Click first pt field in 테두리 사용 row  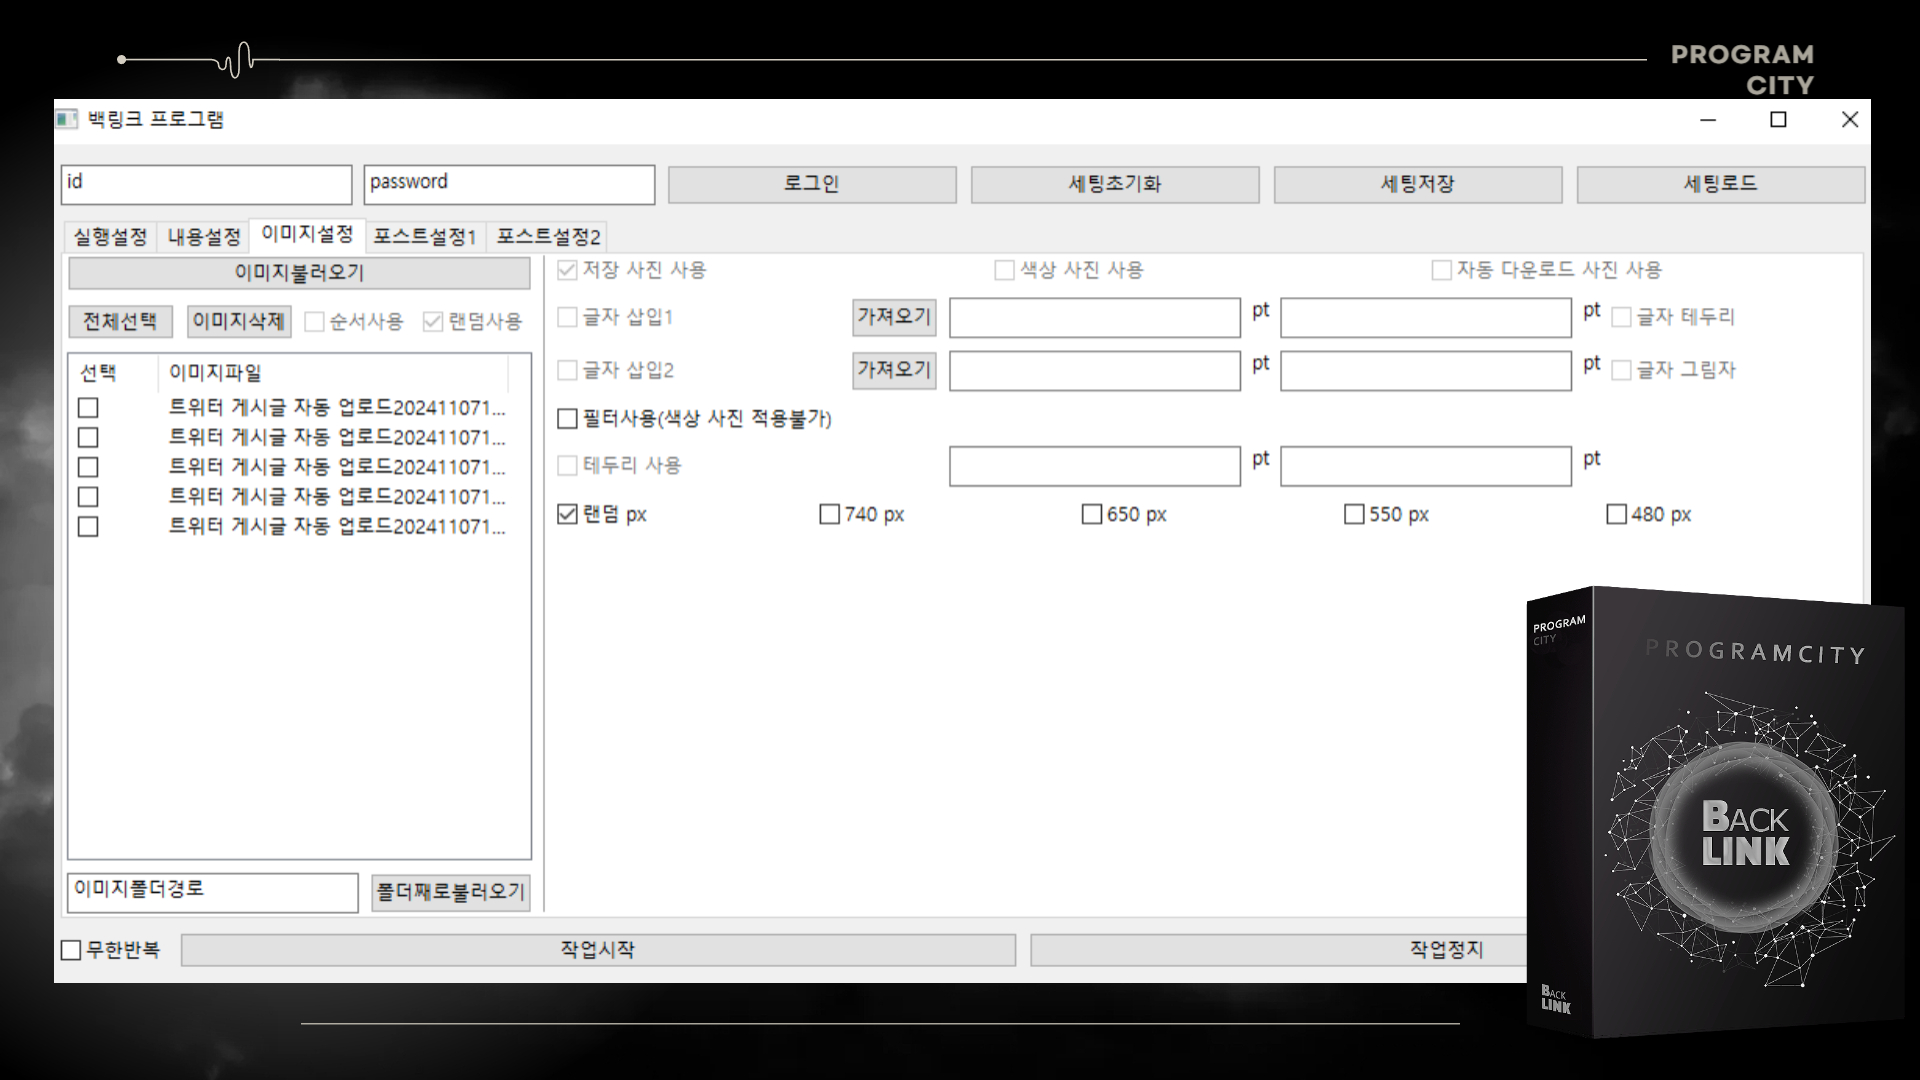pos(1095,466)
